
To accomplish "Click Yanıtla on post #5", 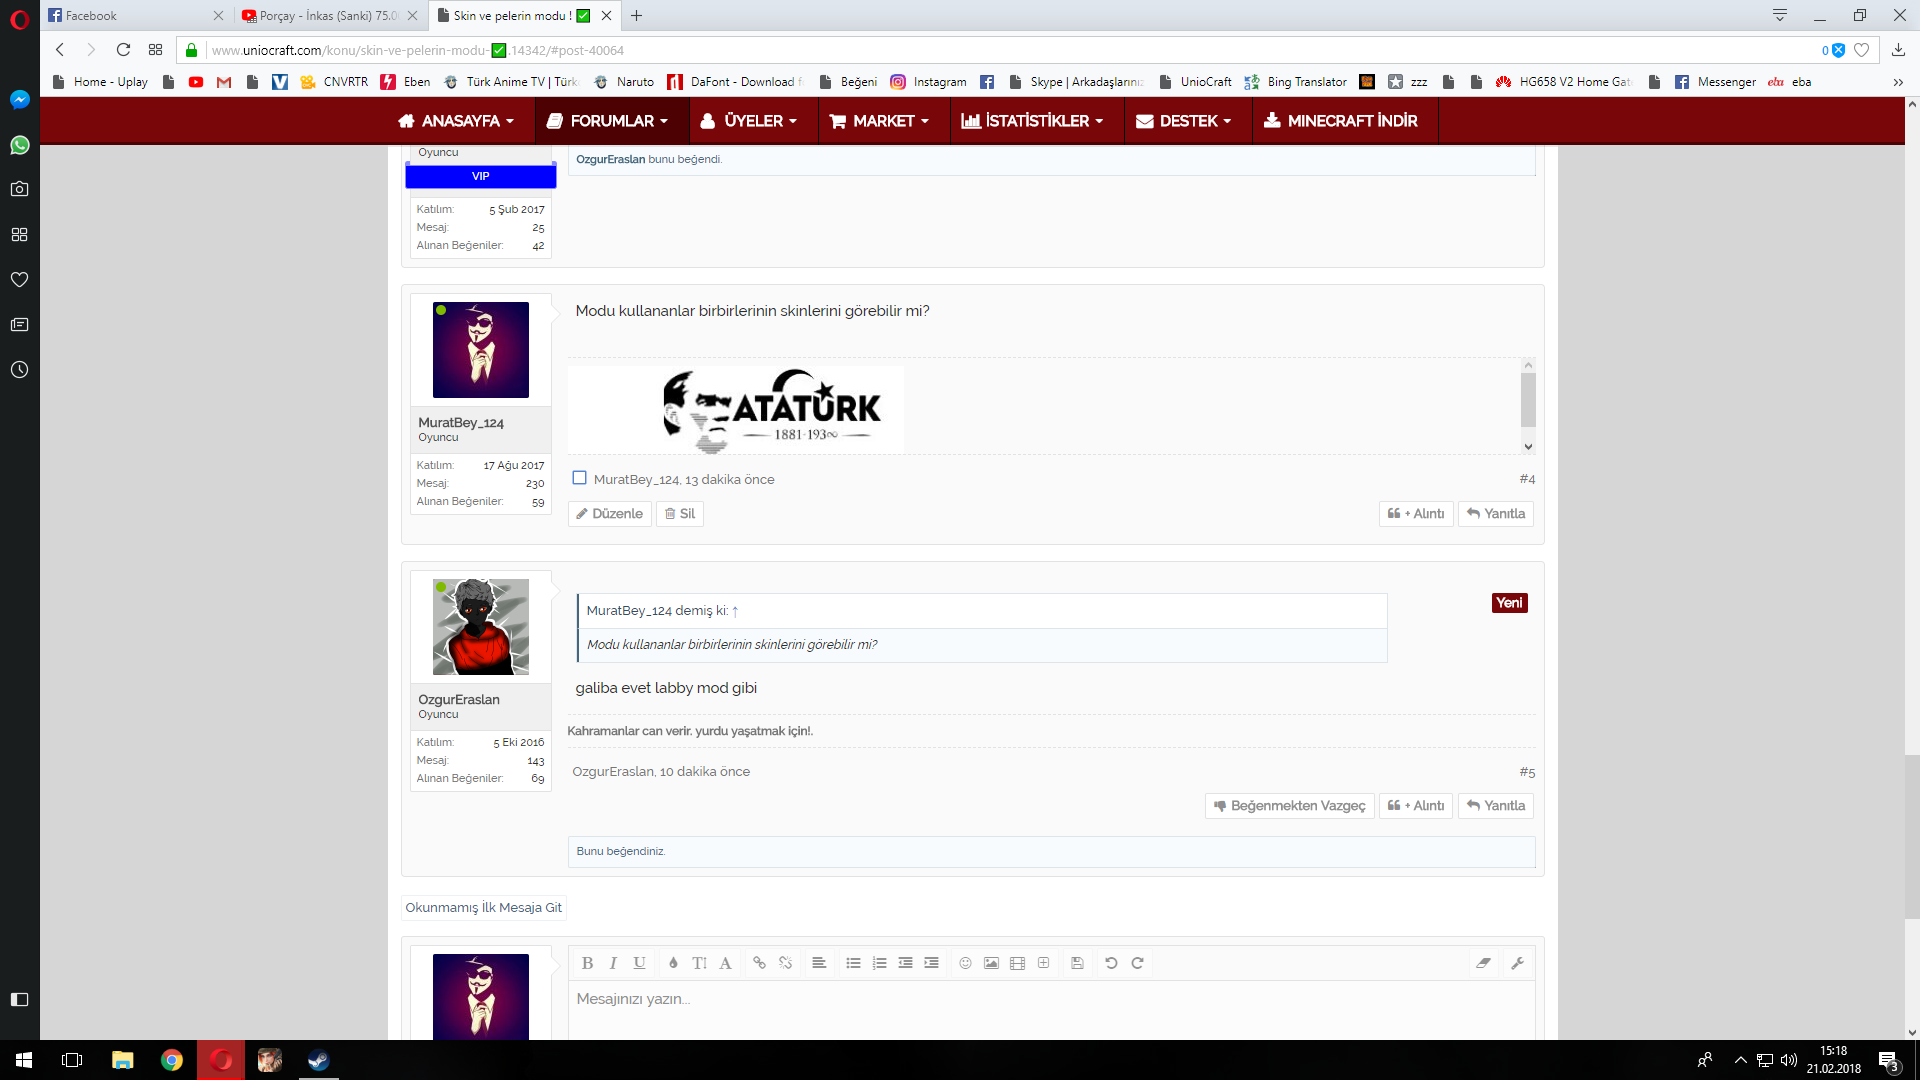I will 1496,806.
